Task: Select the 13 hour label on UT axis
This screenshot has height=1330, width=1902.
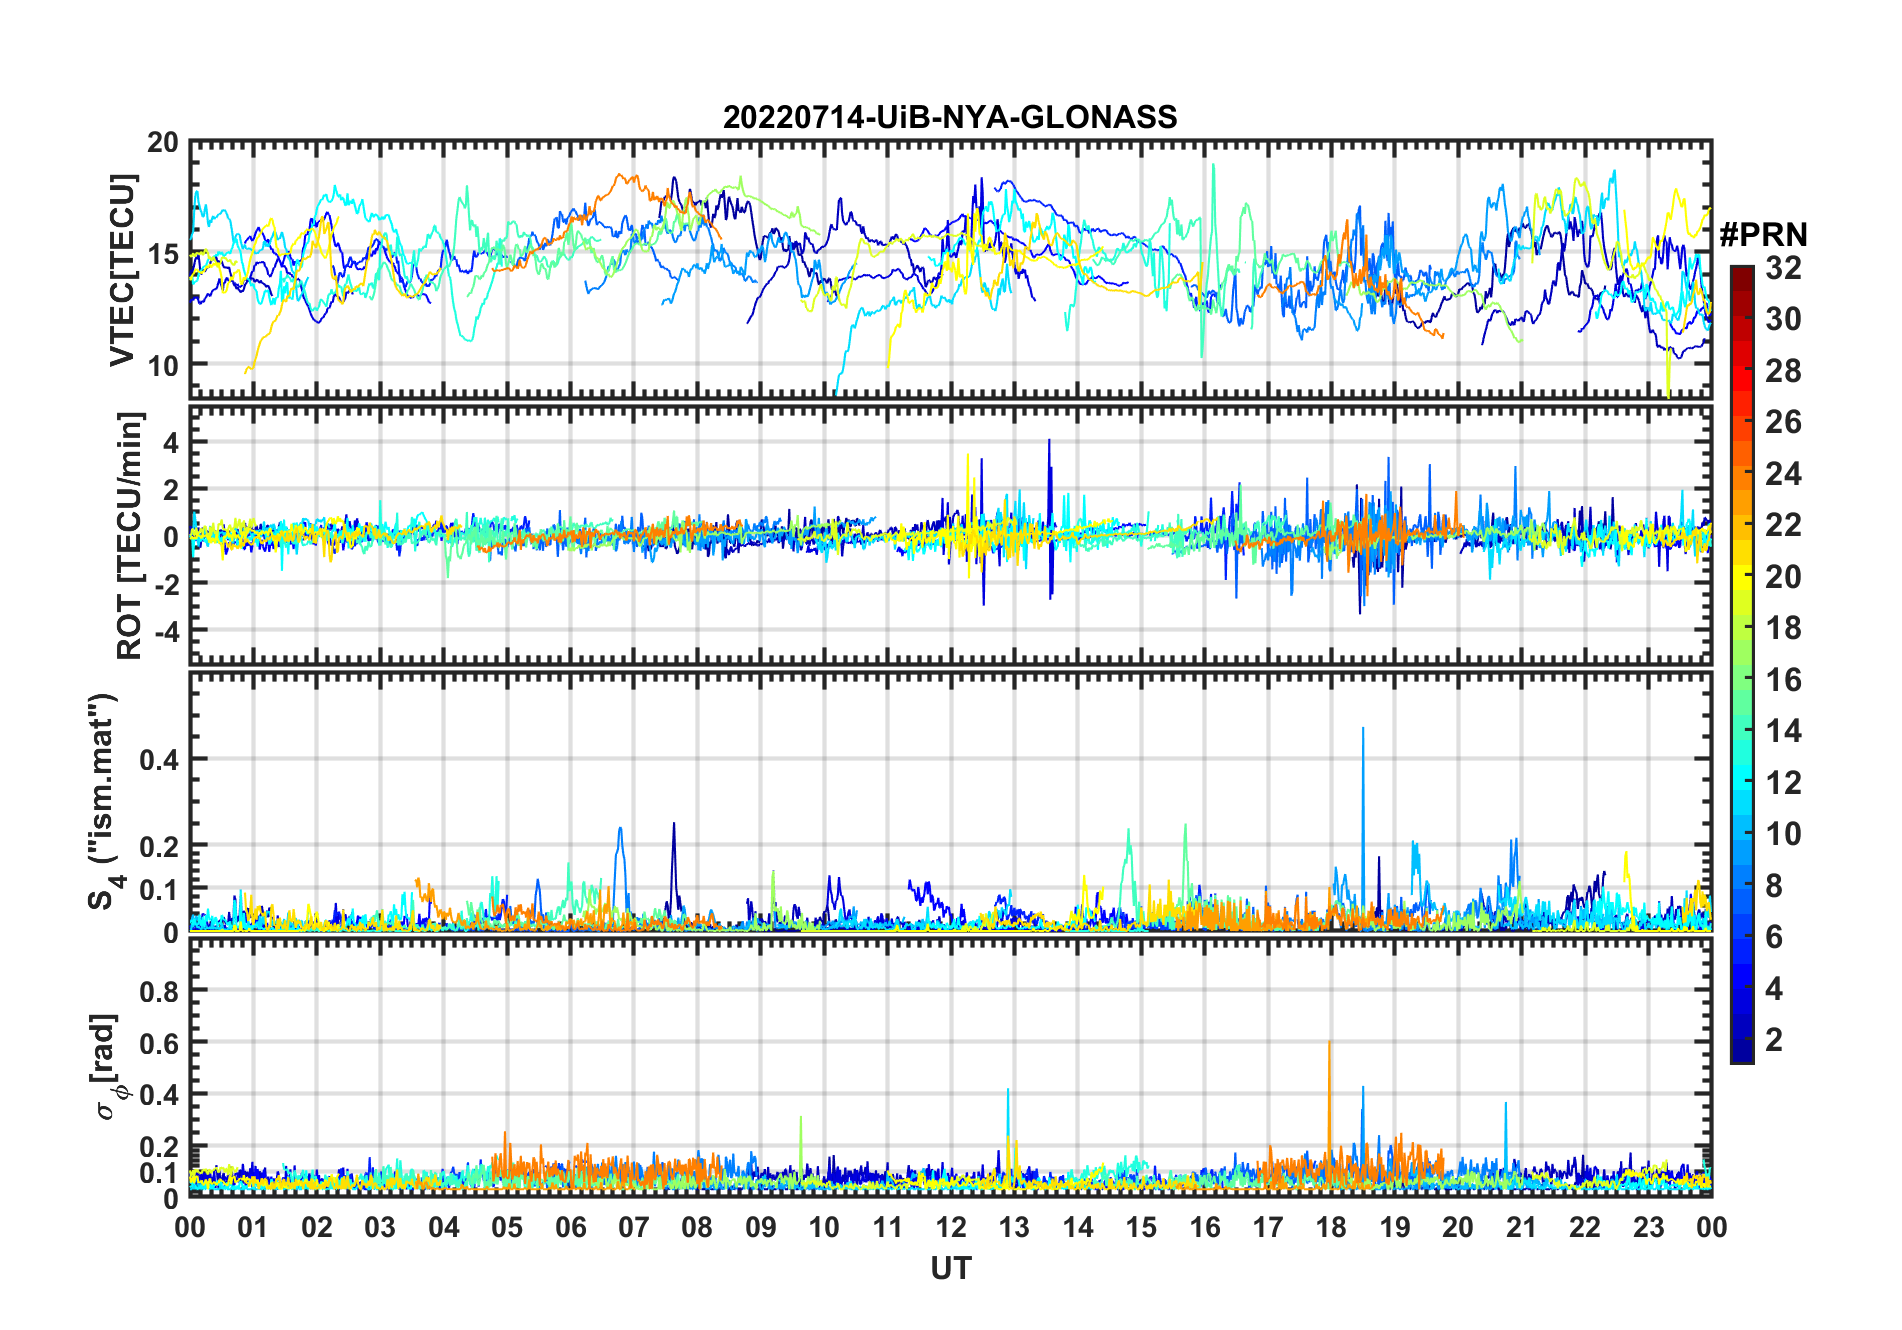Action: click(1014, 1228)
